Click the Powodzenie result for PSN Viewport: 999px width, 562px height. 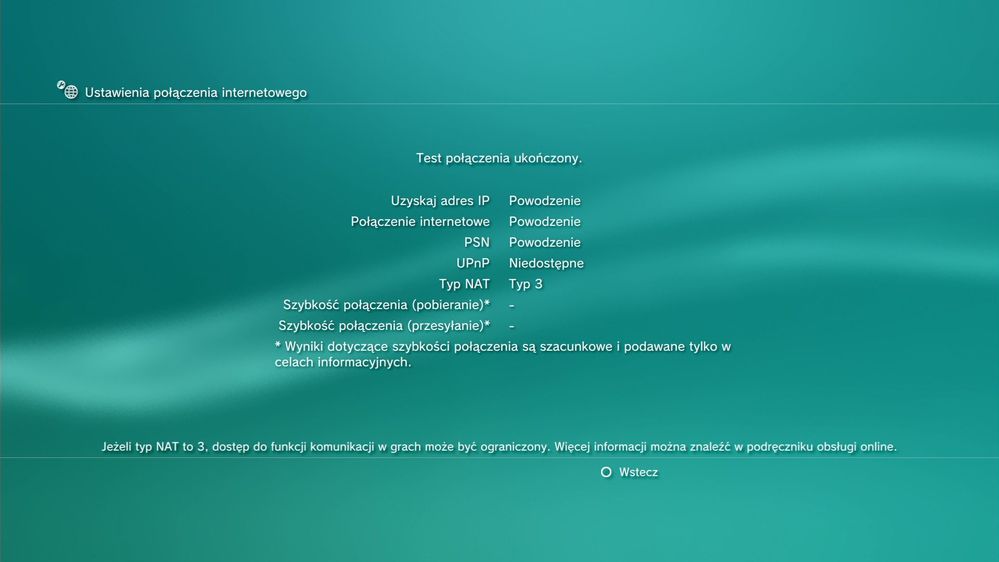point(545,242)
